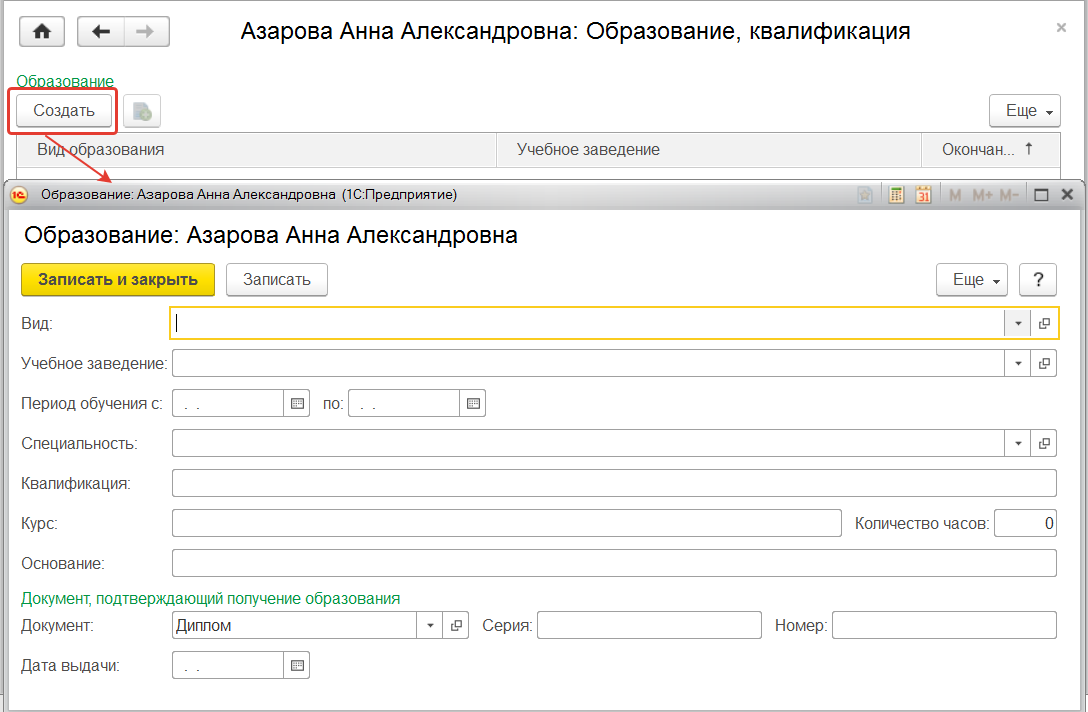Click open-form icon next to Специальность field

[1044, 443]
